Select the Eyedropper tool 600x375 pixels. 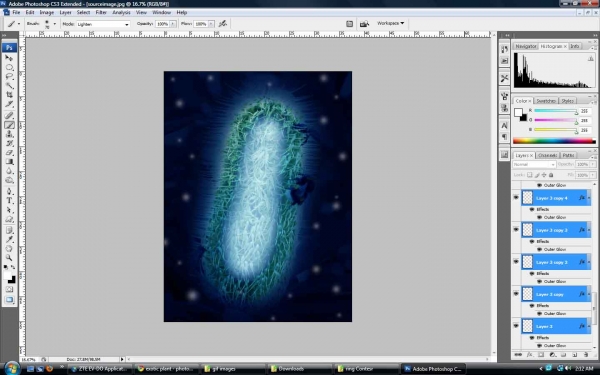tap(9, 240)
